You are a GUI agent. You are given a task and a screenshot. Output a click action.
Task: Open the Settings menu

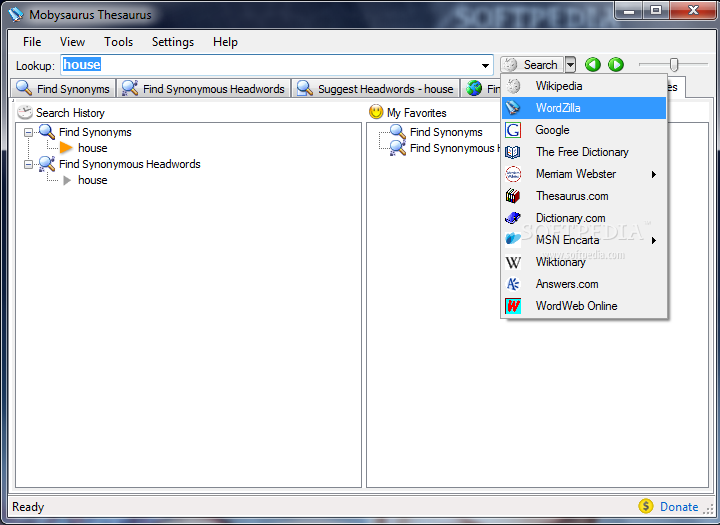point(173,42)
